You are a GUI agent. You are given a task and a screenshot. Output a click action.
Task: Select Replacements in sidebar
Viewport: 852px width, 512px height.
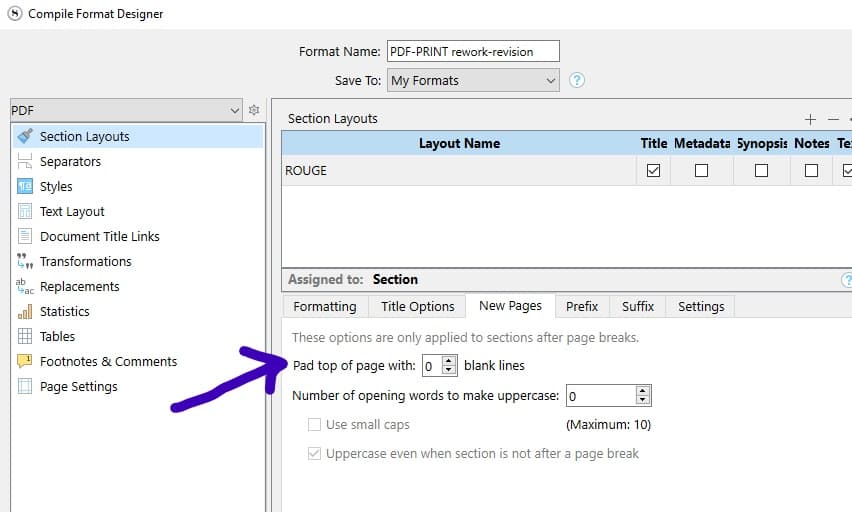point(138,286)
